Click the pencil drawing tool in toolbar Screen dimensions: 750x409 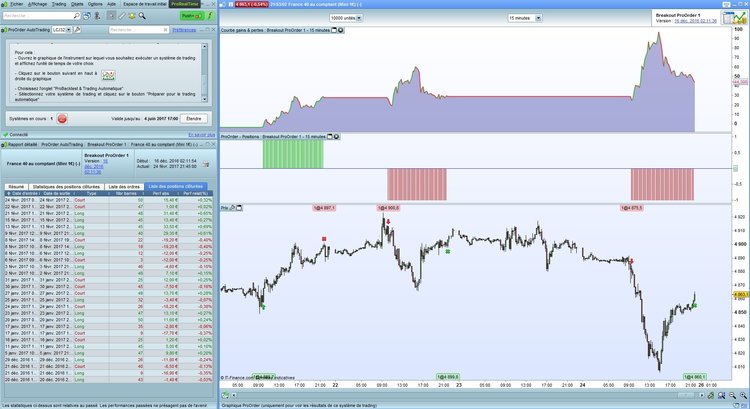coord(122,16)
